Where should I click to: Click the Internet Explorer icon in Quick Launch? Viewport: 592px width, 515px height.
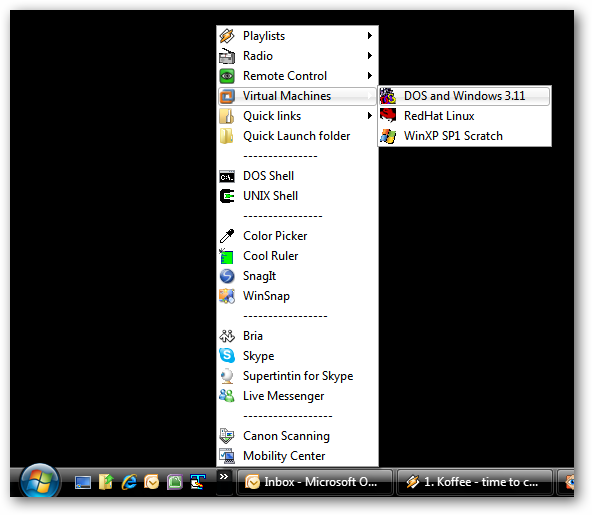pyautogui.click(x=129, y=482)
